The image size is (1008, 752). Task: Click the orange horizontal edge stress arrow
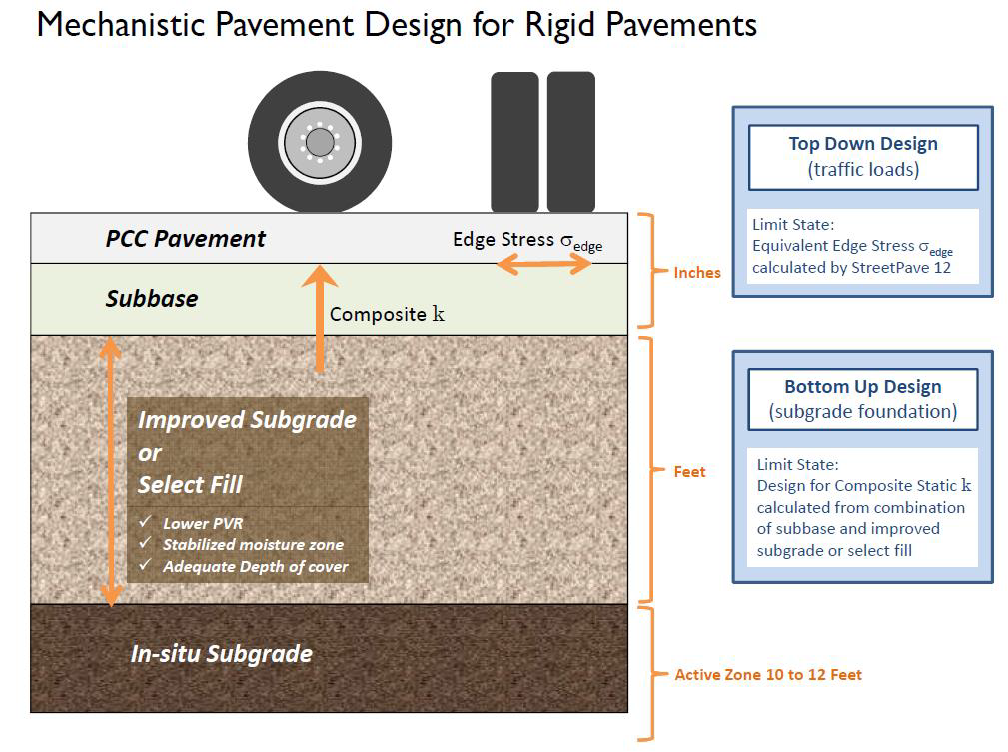coord(545,264)
